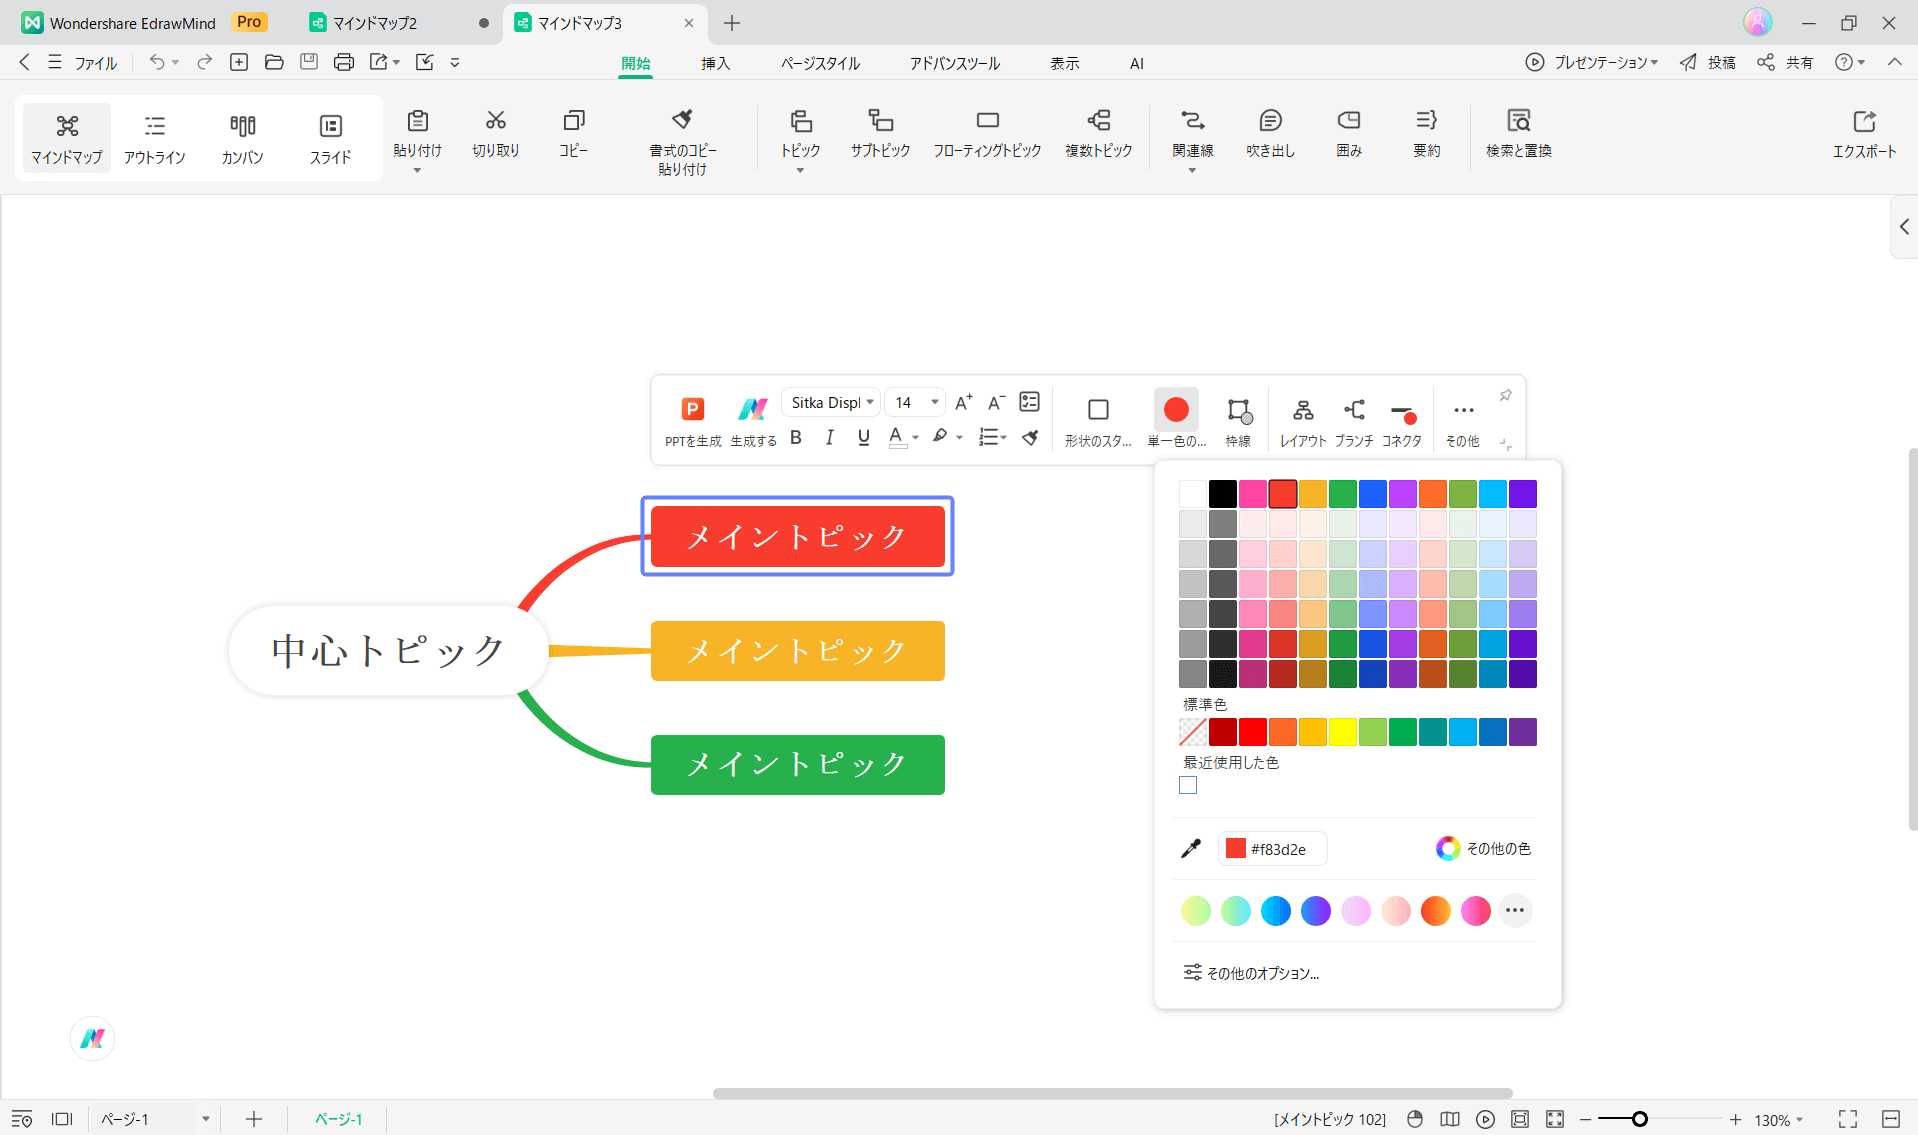
Task: Choose the yellow standard color swatch
Action: click(x=1342, y=732)
